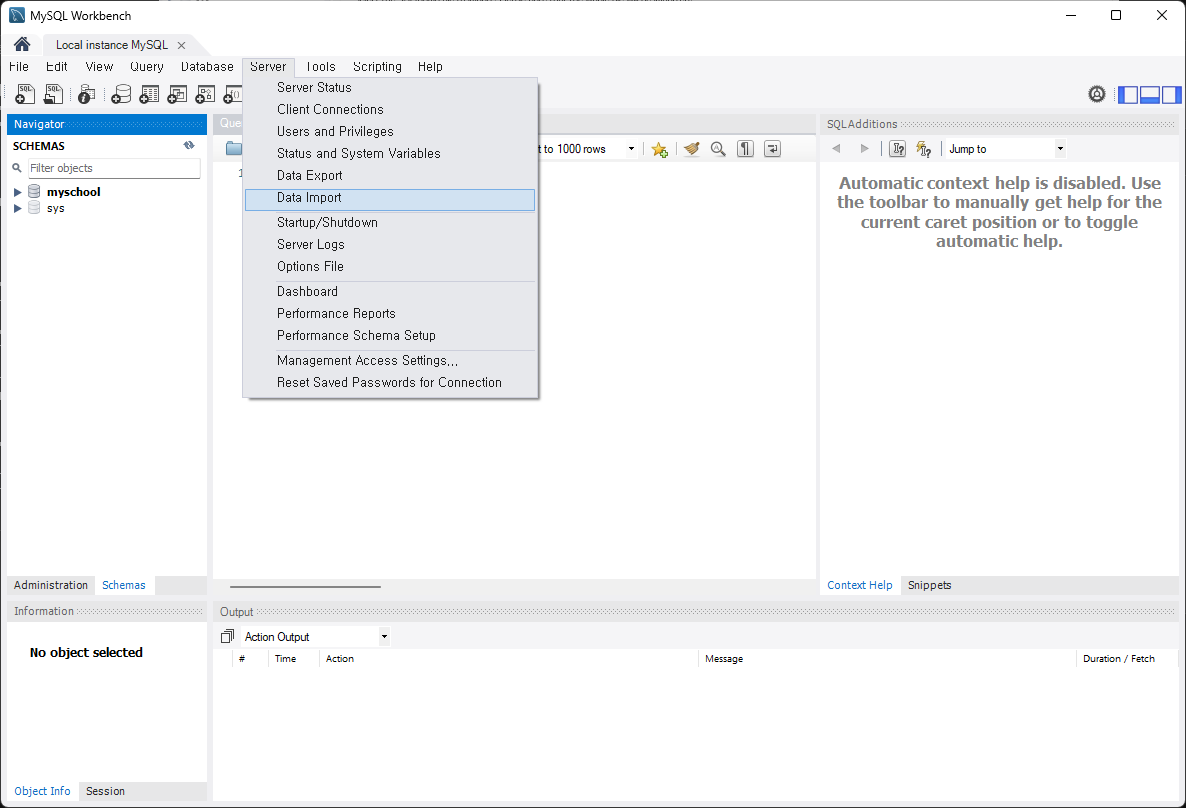Image resolution: width=1186 pixels, height=808 pixels.
Task: Switch to the Schemas tab
Action: (x=124, y=585)
